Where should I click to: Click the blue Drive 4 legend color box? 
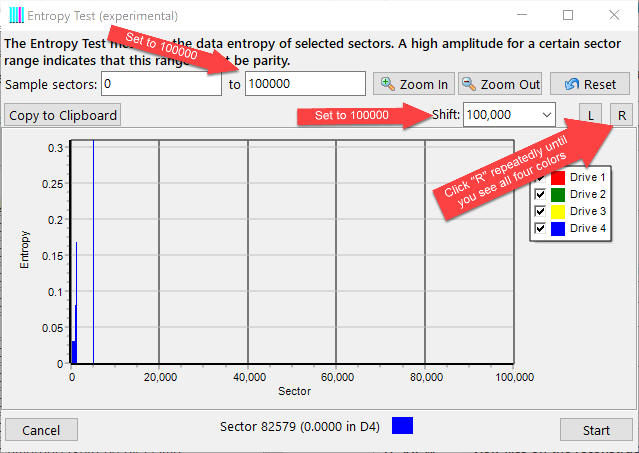click(x=558, y=228)
